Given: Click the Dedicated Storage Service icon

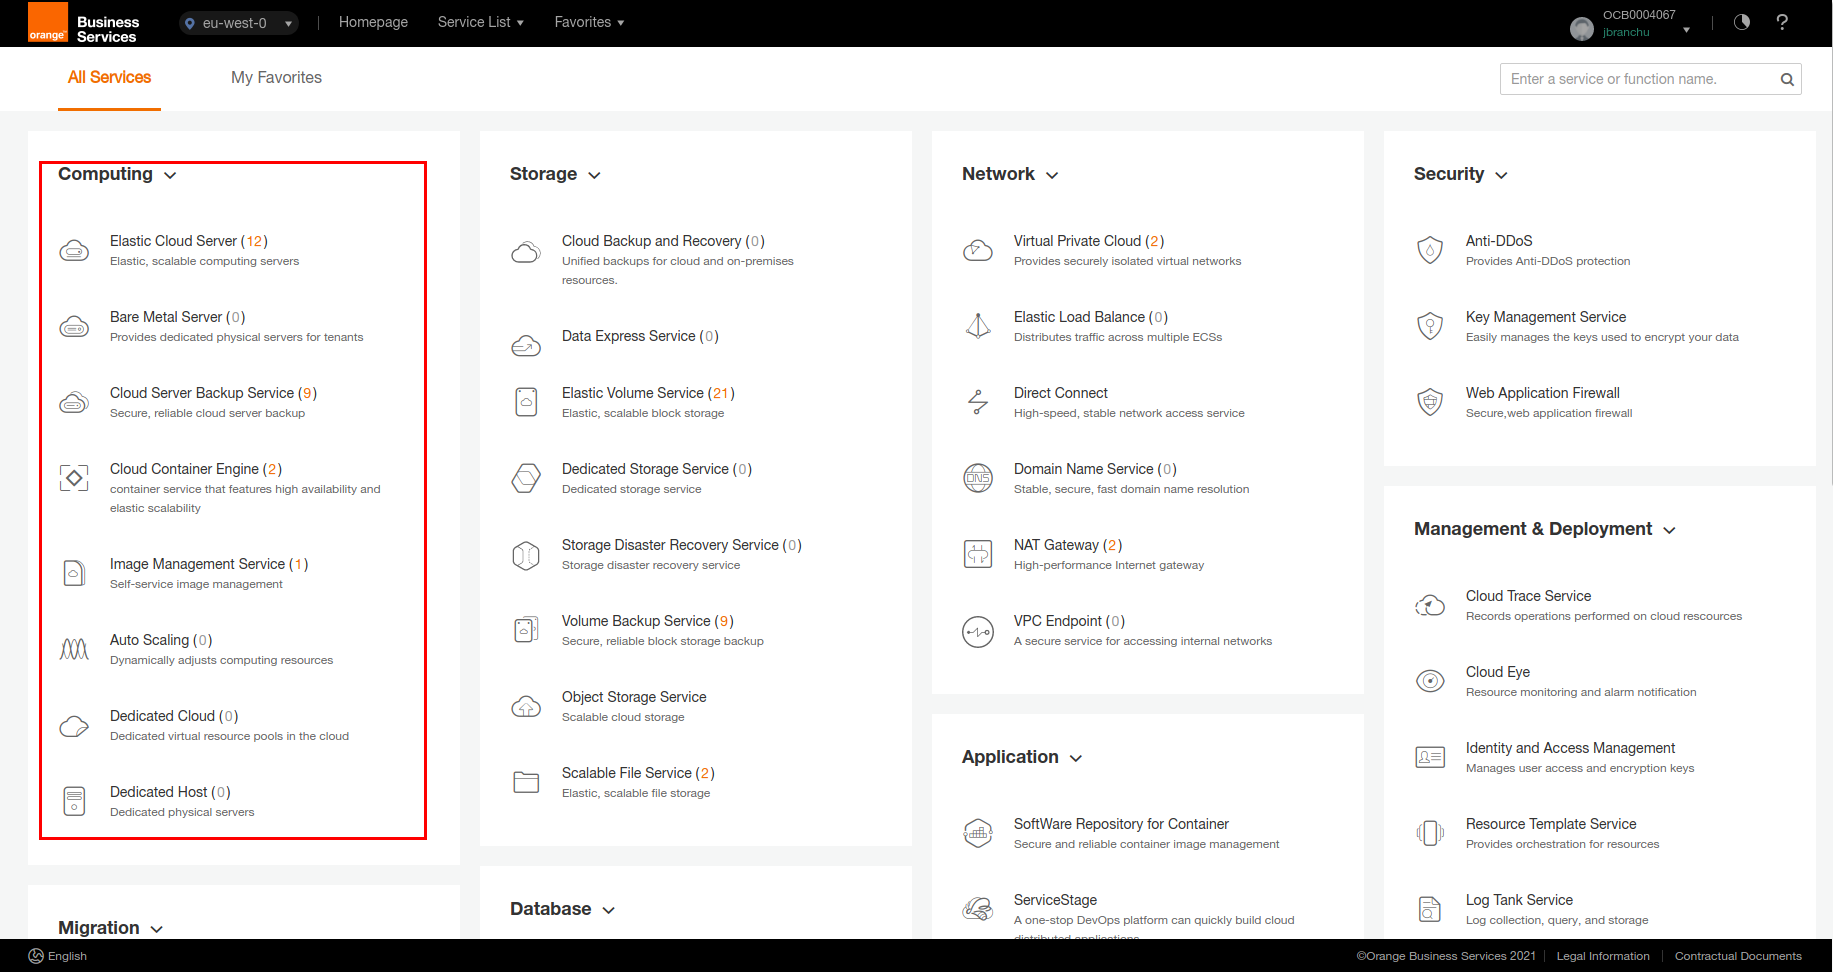Looking at the screenshot, I should click(x=526, y=478).
